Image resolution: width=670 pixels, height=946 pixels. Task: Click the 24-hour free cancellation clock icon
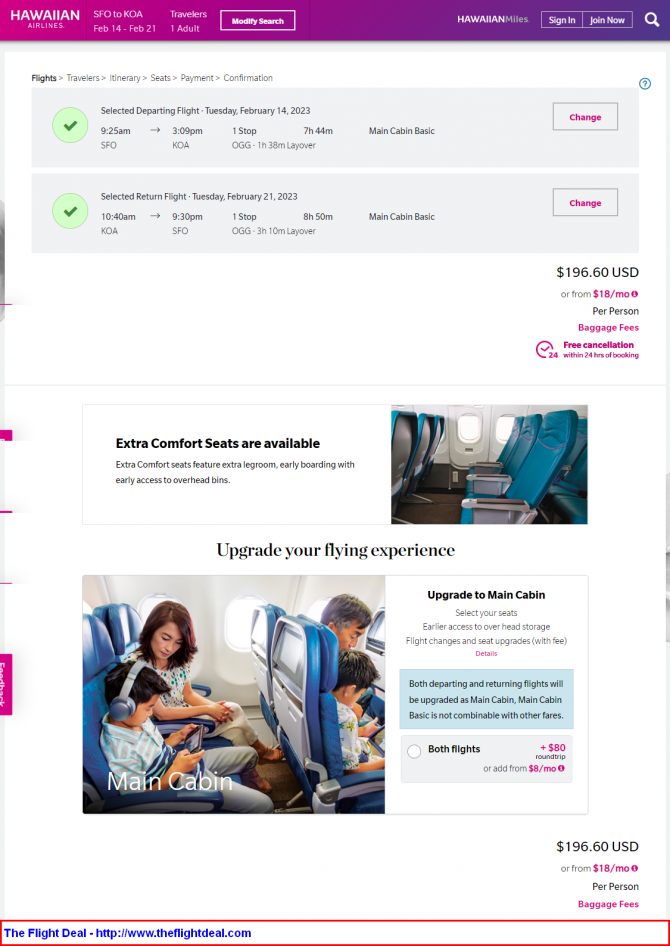546,350
